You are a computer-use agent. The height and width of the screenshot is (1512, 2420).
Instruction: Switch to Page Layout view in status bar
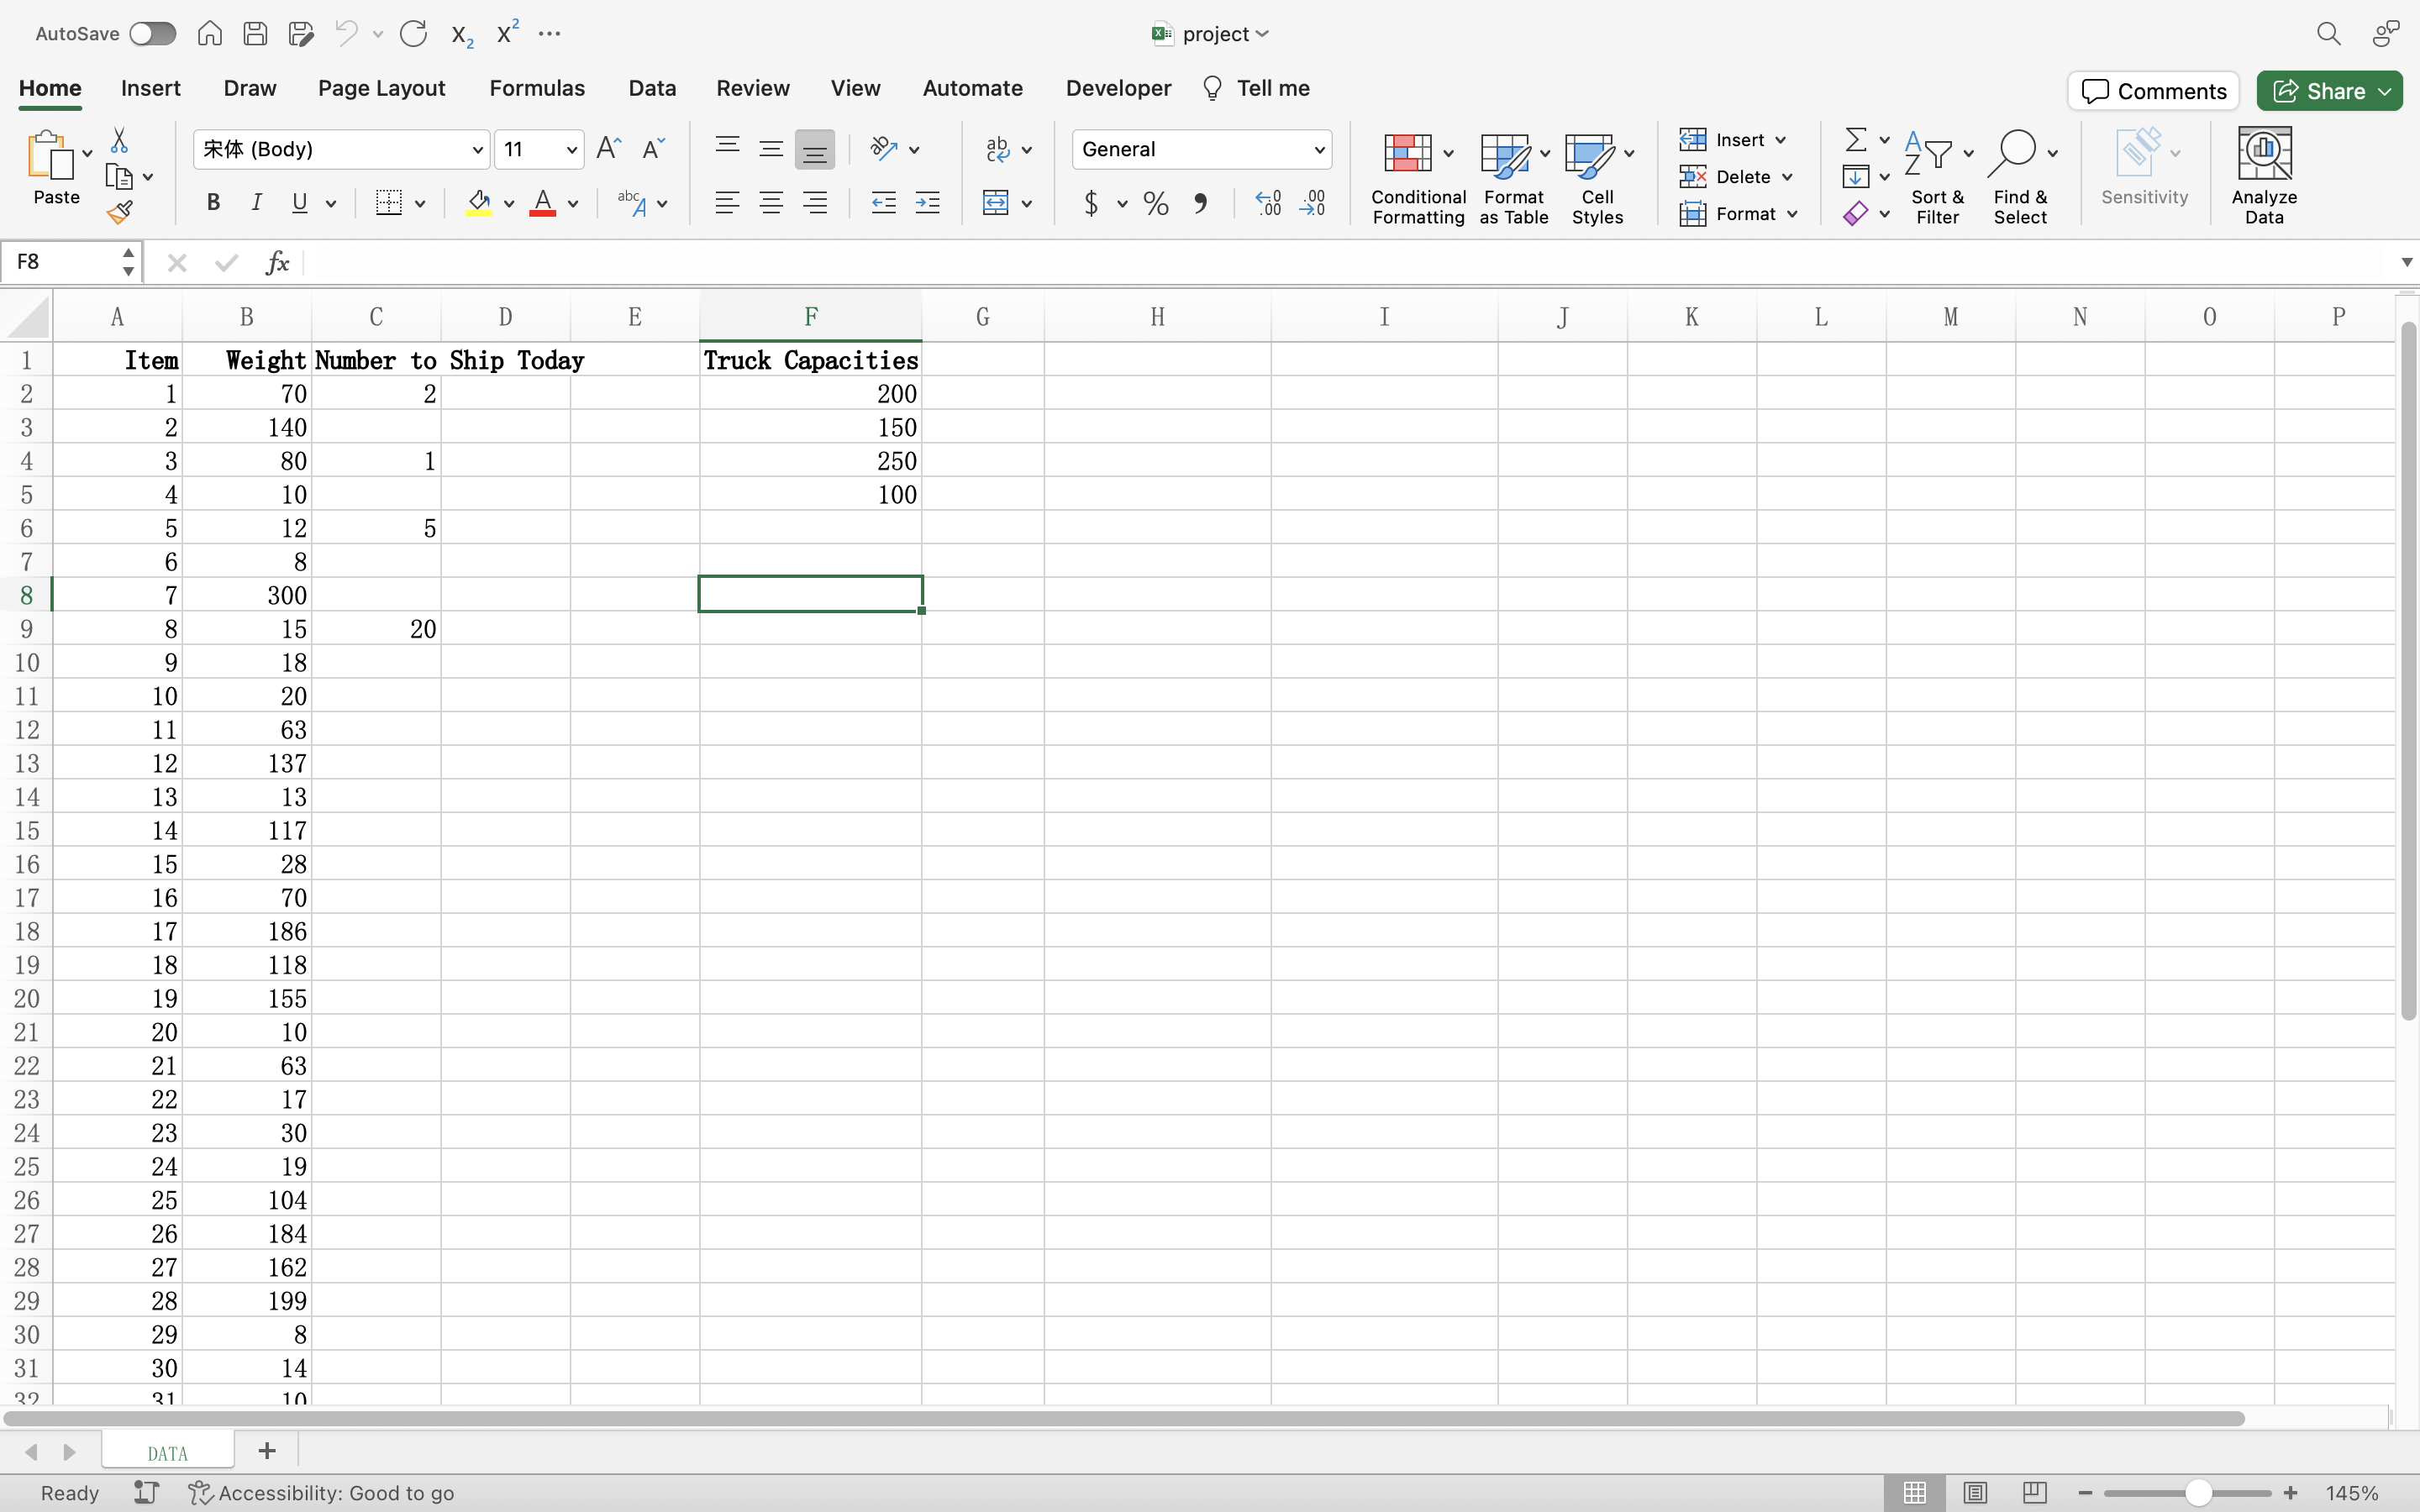click(1974, 1492)
